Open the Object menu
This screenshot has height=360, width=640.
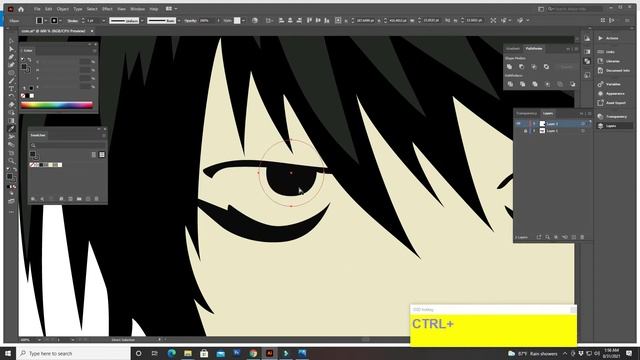pyautogui.click(x=62, y=9)
